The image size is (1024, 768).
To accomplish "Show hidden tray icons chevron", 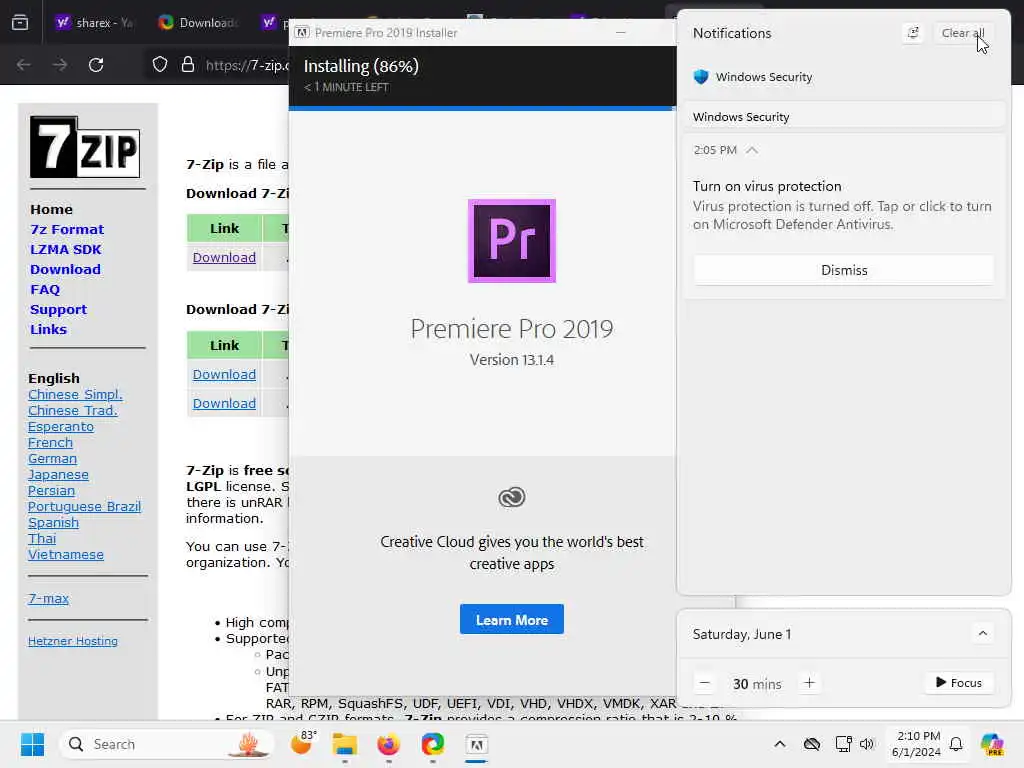I will 780,744.
